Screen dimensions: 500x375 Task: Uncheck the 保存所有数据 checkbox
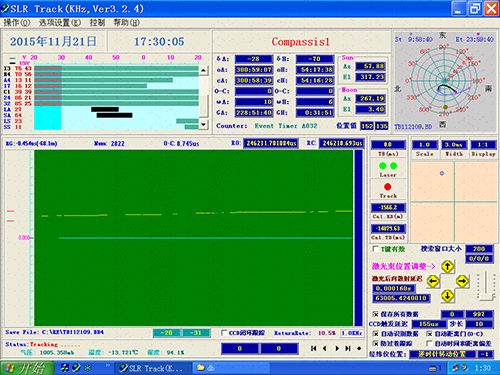[x=375, y=314]
